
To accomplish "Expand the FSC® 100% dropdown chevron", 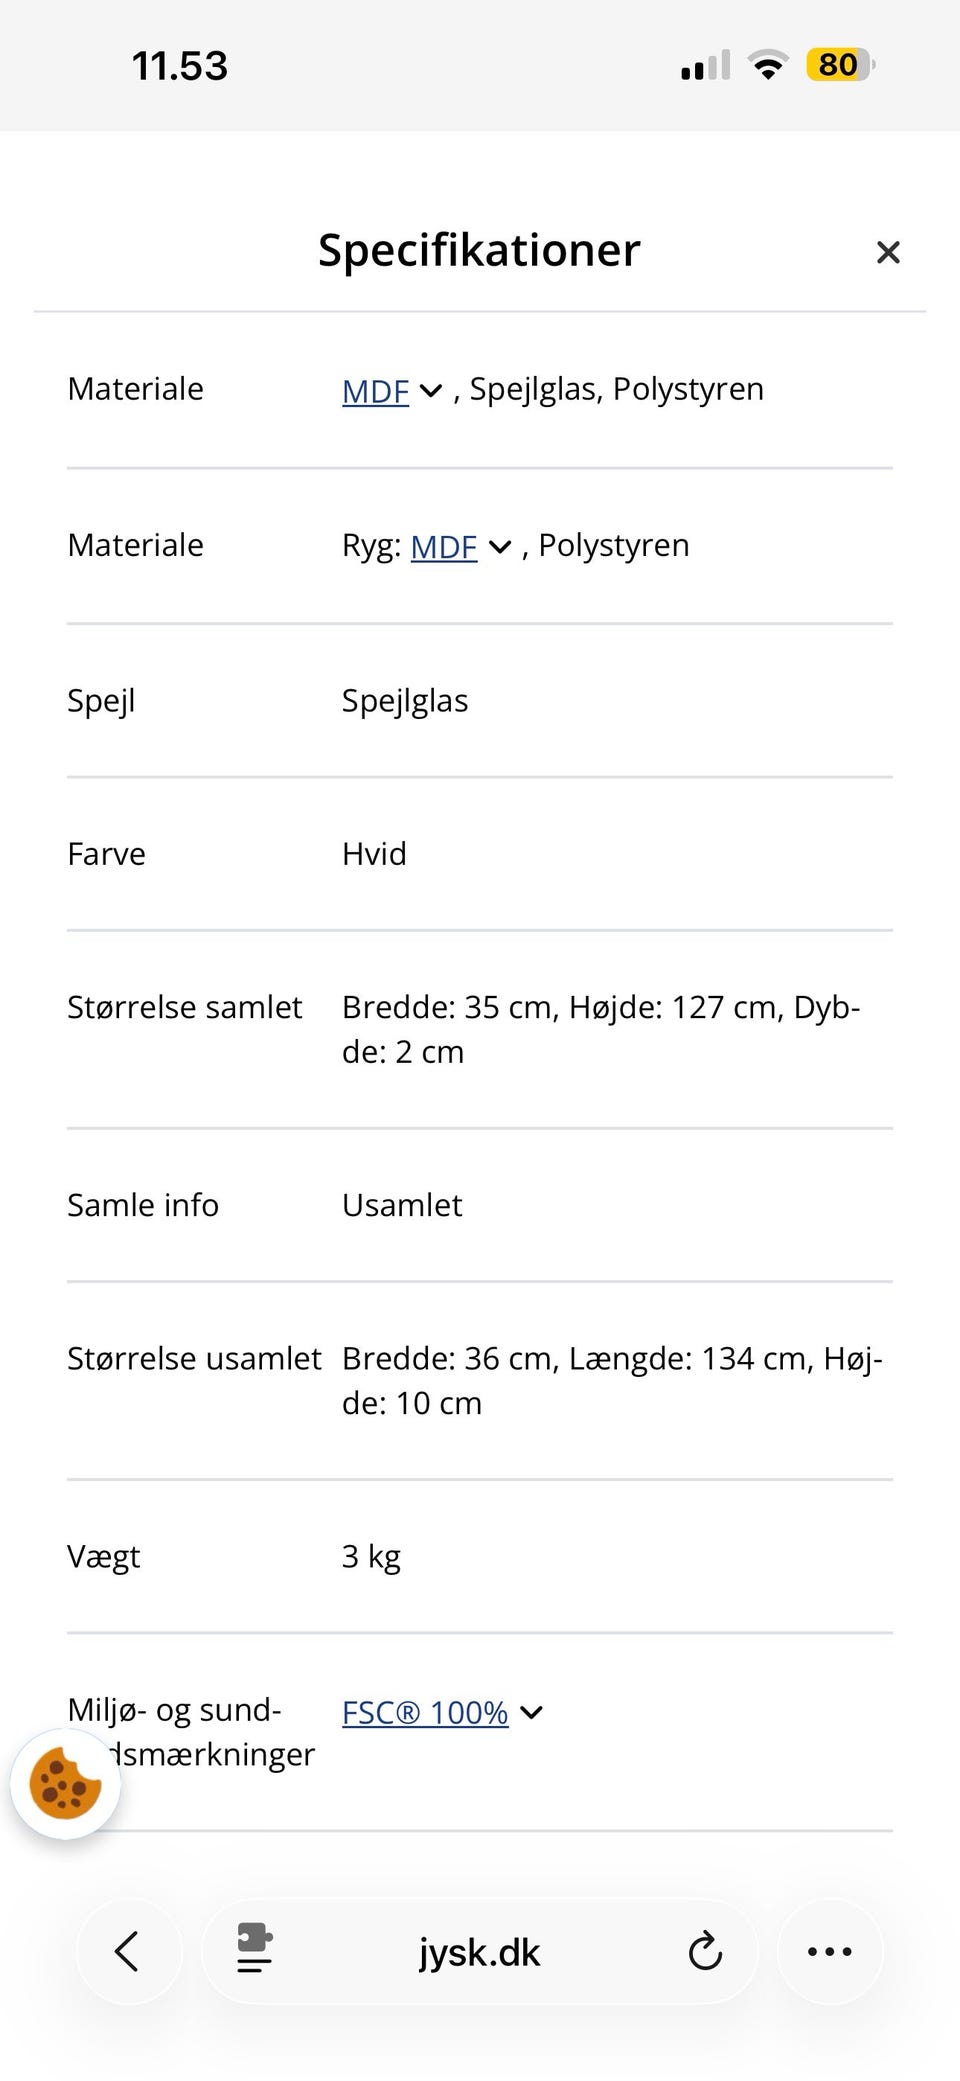I will (532, 1712).
